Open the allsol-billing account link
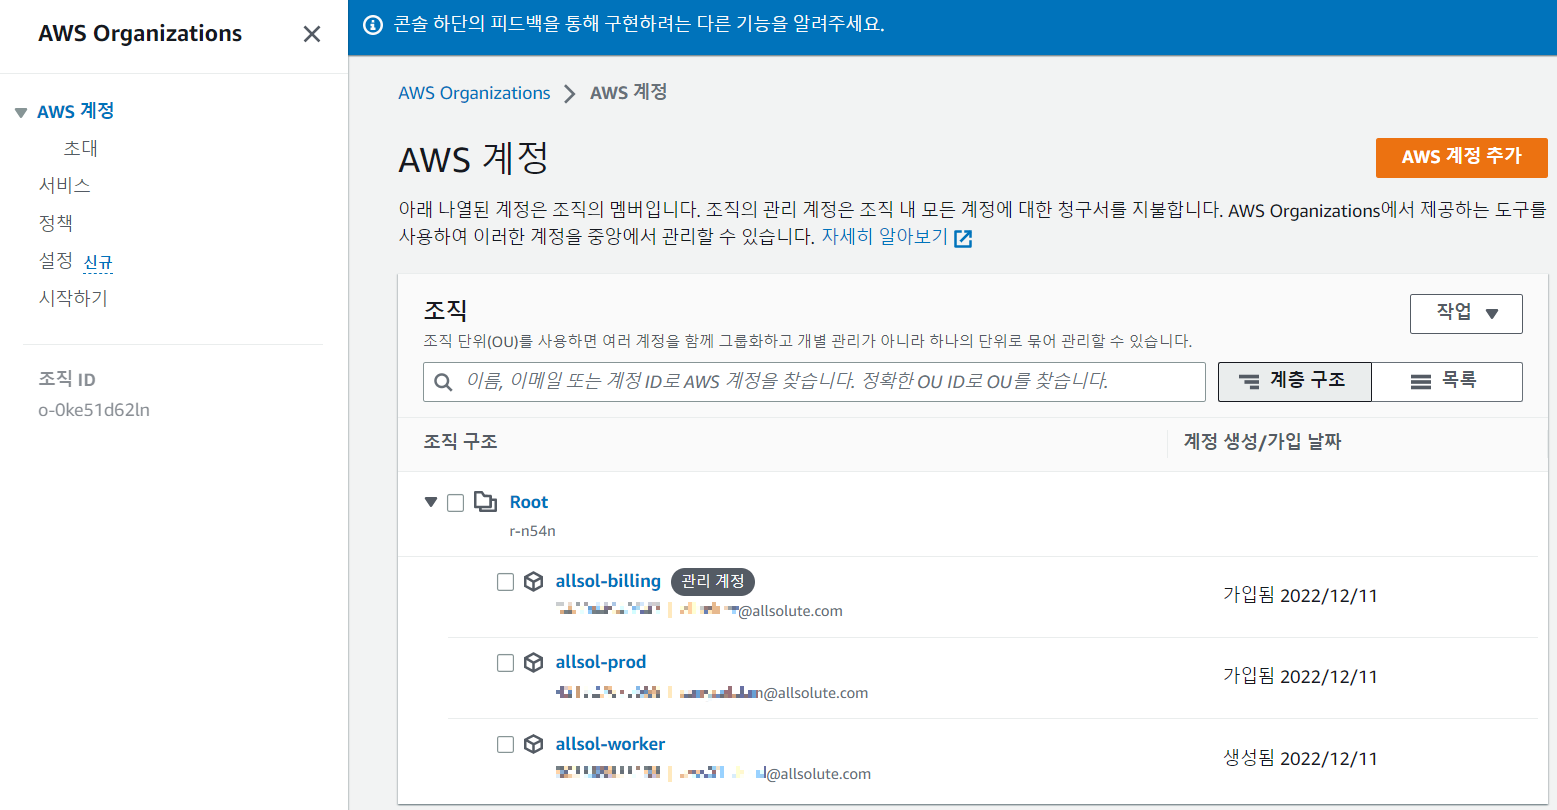This screenshot has width=1557, height=810. coord(608,581)
